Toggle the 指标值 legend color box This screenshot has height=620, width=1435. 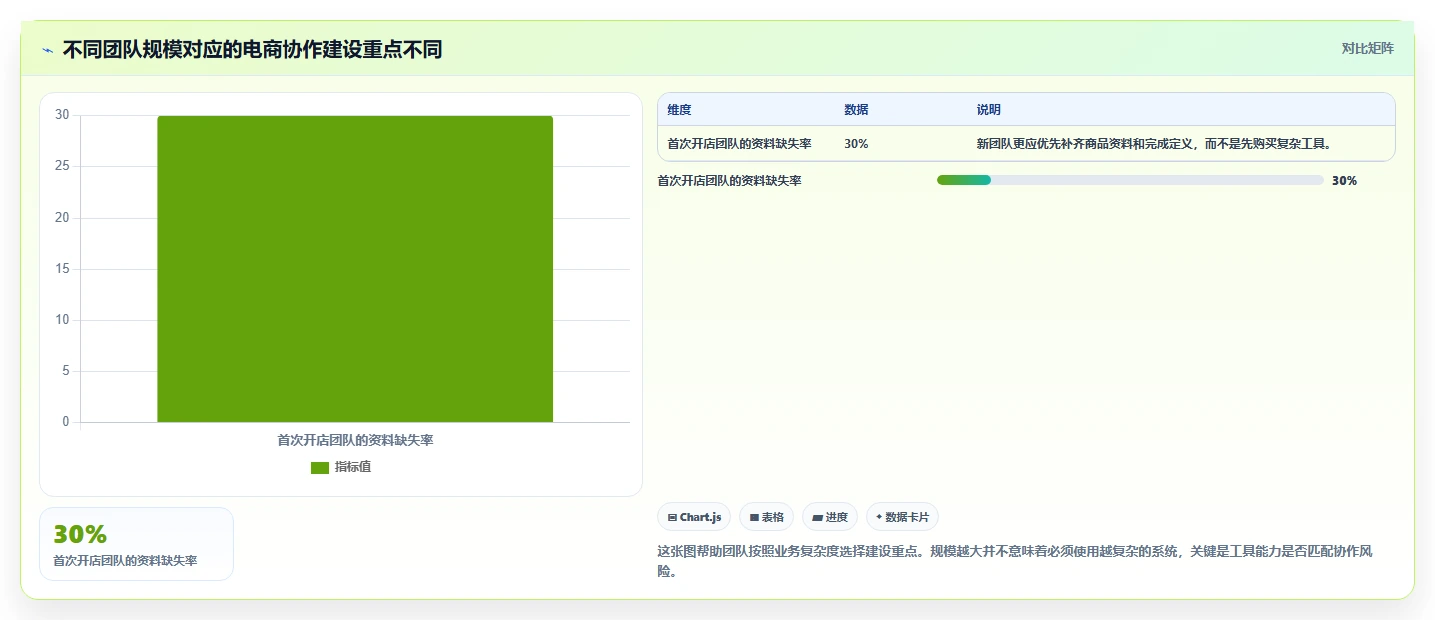[320, 468]
